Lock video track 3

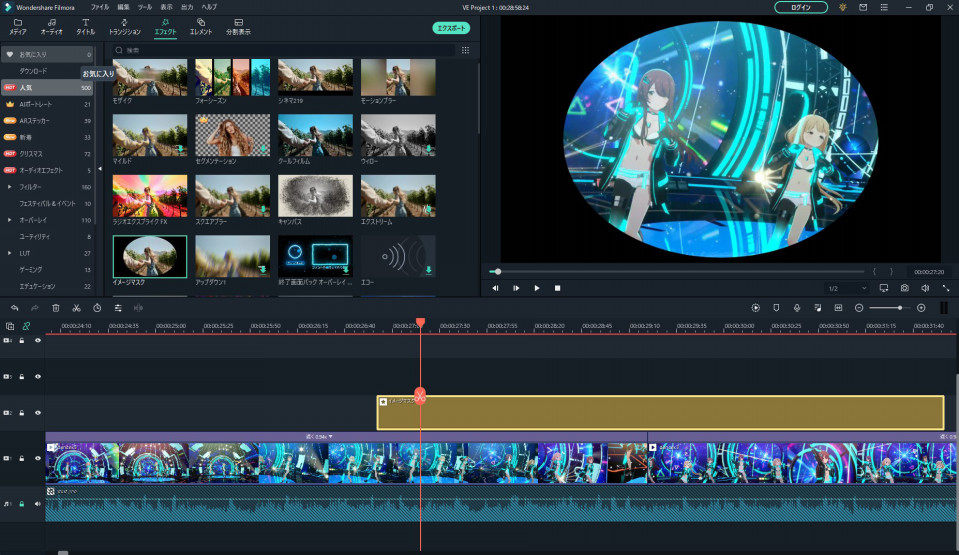(x=22, y=377)
